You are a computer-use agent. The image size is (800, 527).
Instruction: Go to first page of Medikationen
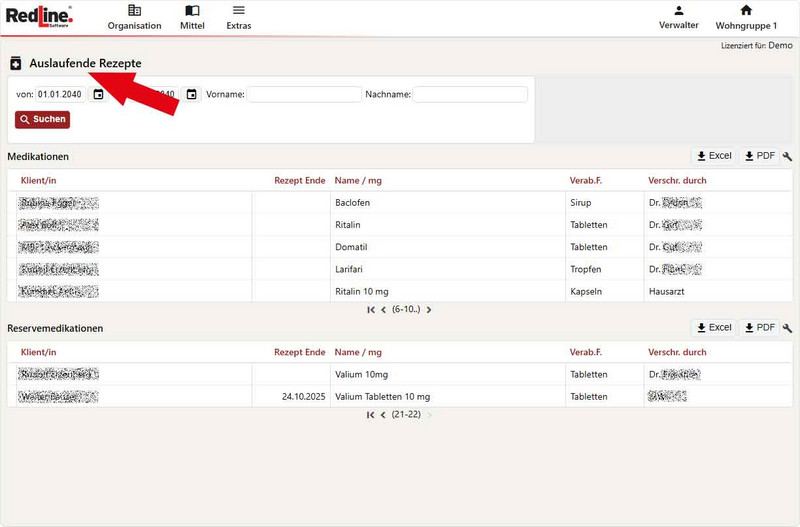point(371,310)
